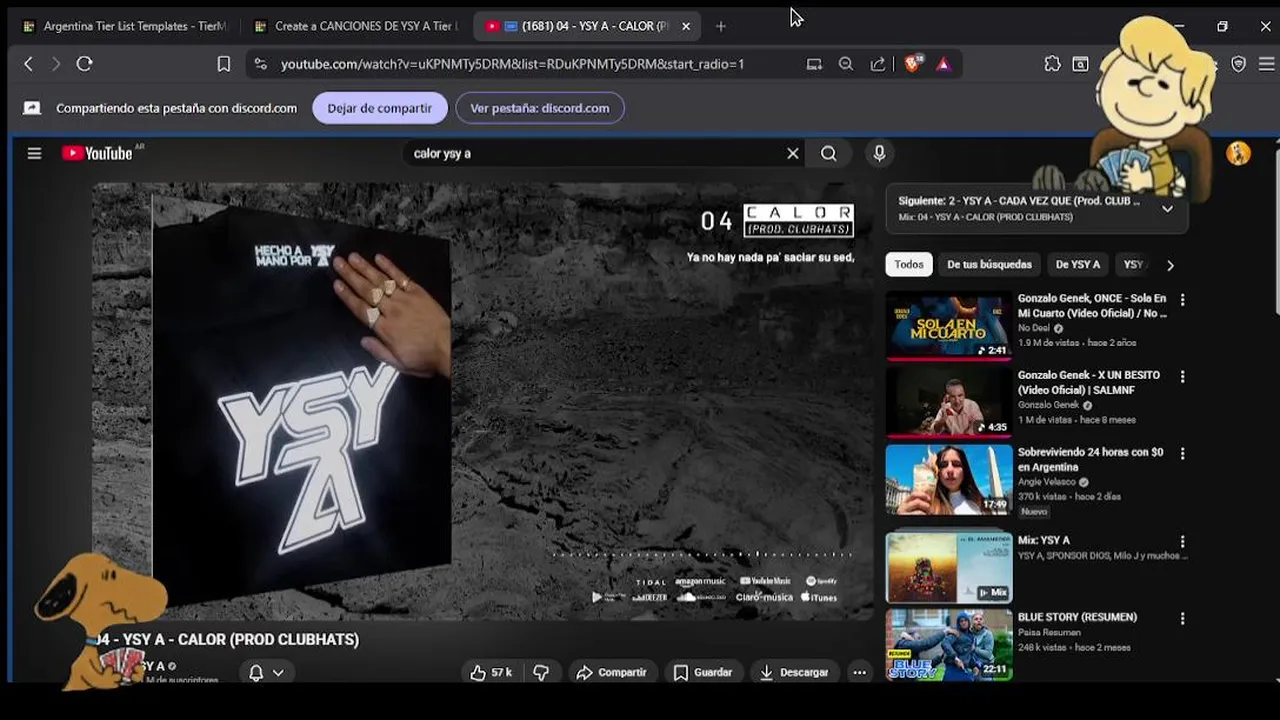Open more actions three-dot button under video
Screen dimensions: 1280x720
(859, 672)
